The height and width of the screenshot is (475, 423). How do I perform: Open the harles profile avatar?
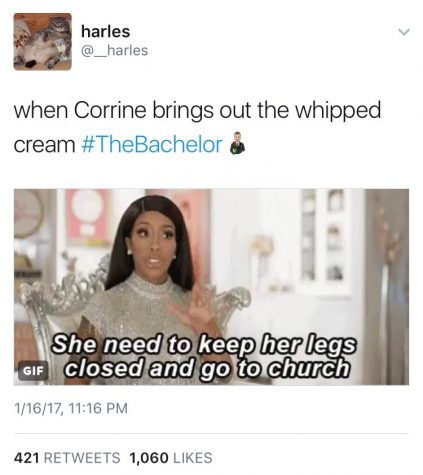[x=42, y=42]
